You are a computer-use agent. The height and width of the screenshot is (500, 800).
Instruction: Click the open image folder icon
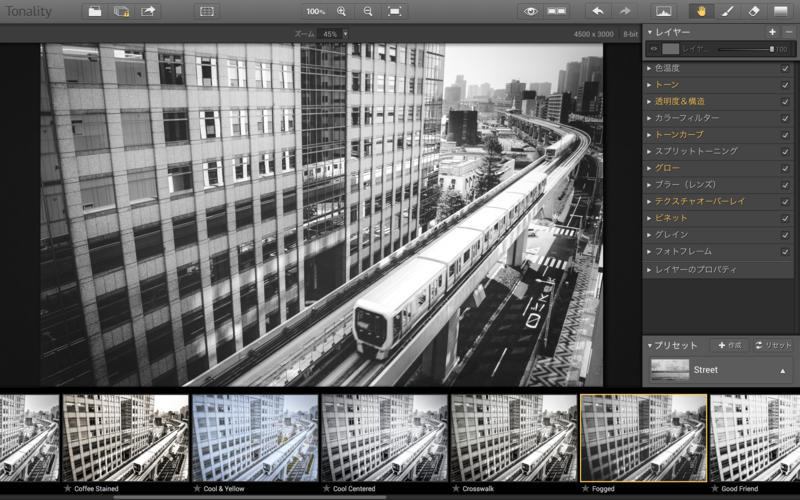pyautogui.click(x=95, y=11)
